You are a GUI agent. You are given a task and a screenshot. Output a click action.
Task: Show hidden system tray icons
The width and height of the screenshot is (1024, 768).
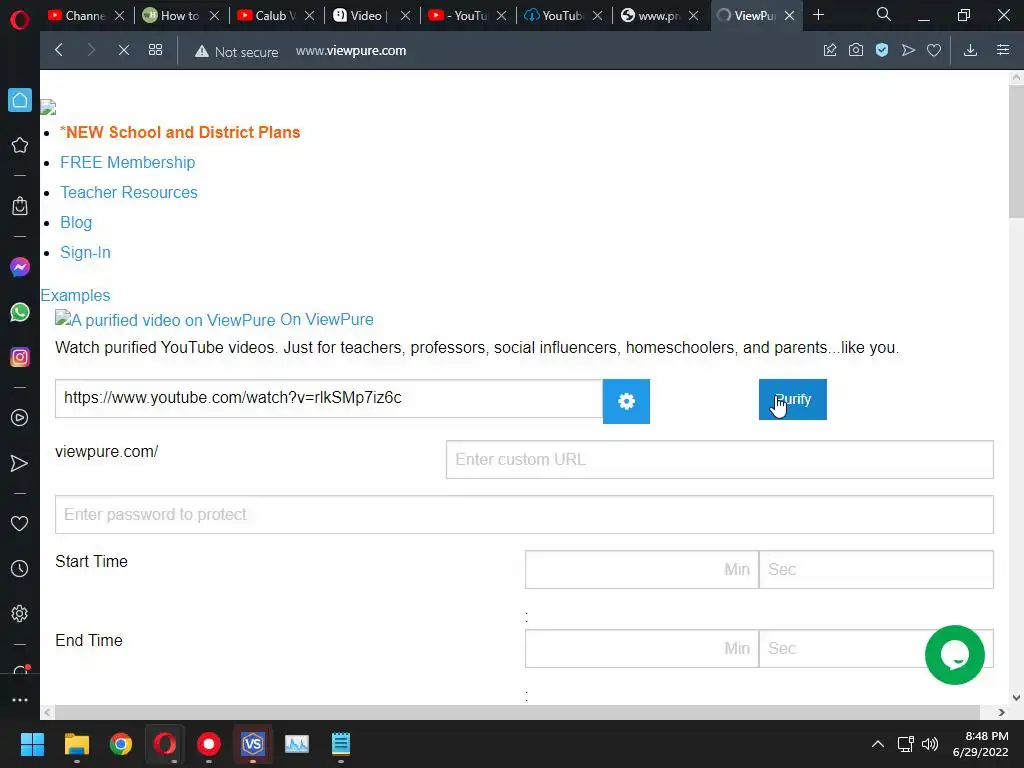tap(878, 744)
